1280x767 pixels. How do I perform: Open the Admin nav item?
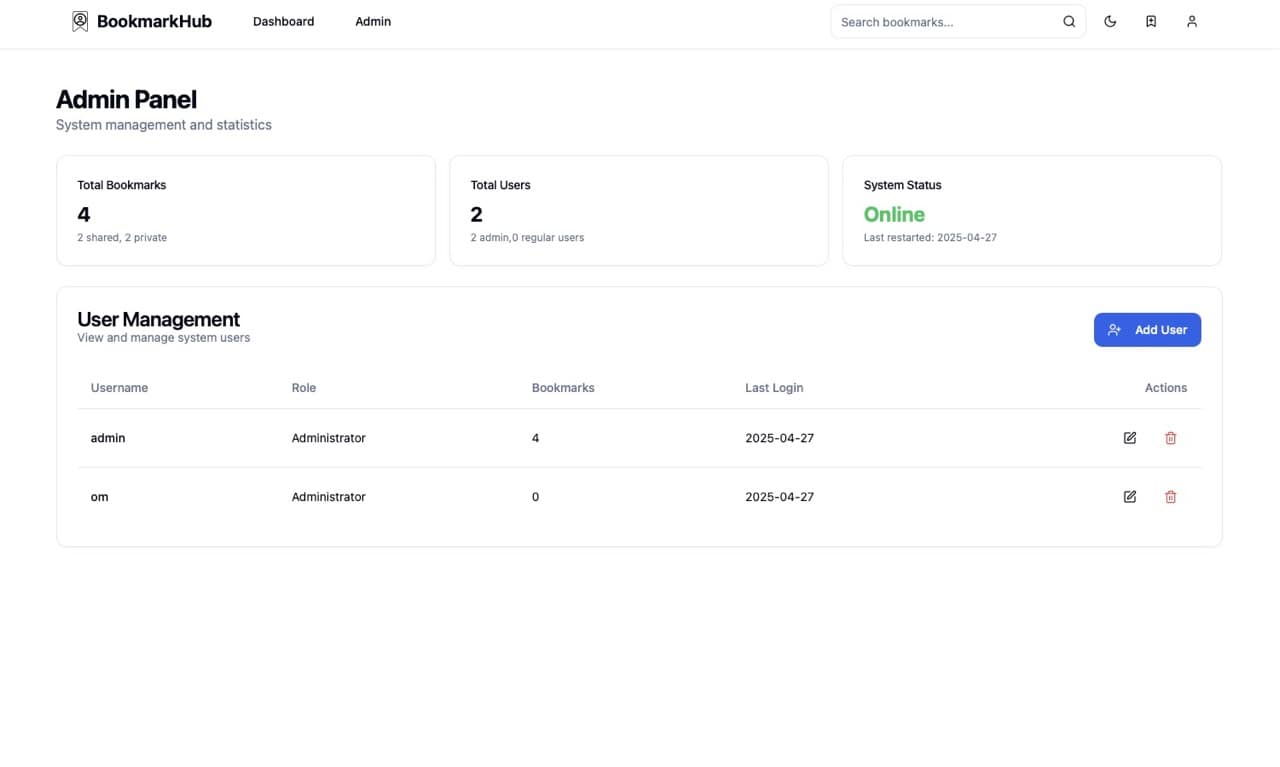(x=373, y=22)
